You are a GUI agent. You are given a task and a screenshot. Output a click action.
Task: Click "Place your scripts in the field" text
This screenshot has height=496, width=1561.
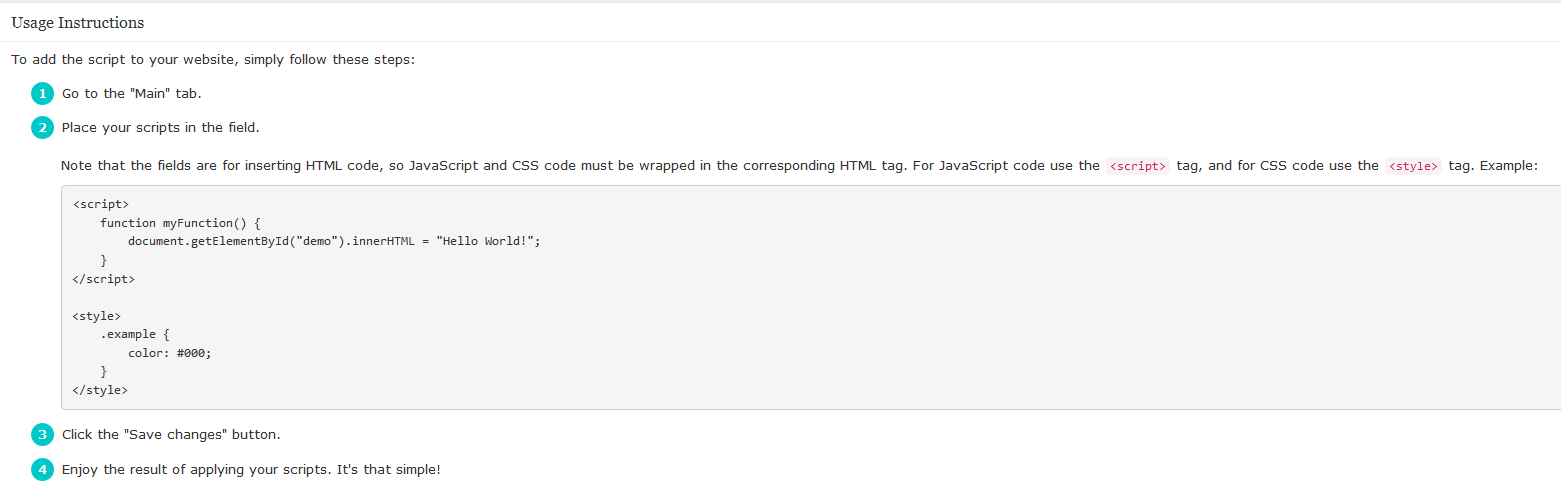click(161, 128)
